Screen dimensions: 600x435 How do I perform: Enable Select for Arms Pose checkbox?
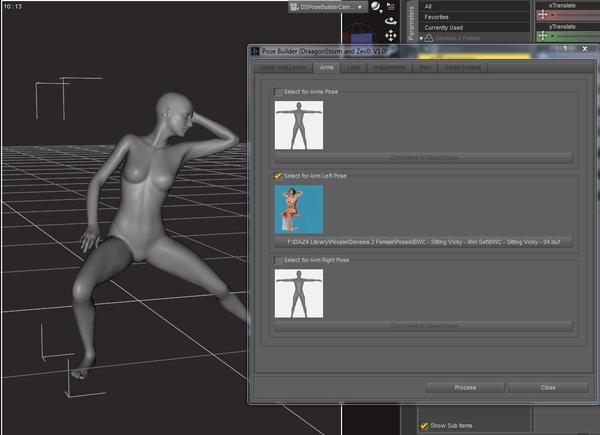click(279, 92)
